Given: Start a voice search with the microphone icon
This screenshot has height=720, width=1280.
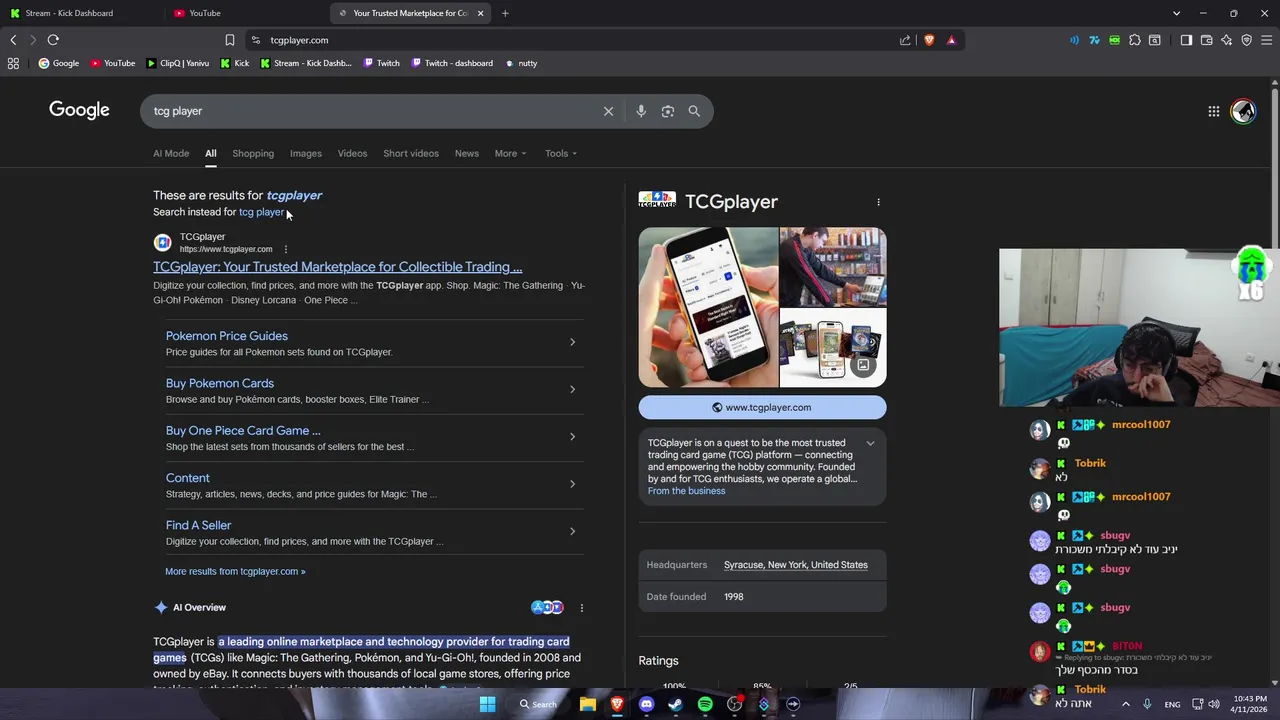Looking at the screenshot, I should coord(641,111).
